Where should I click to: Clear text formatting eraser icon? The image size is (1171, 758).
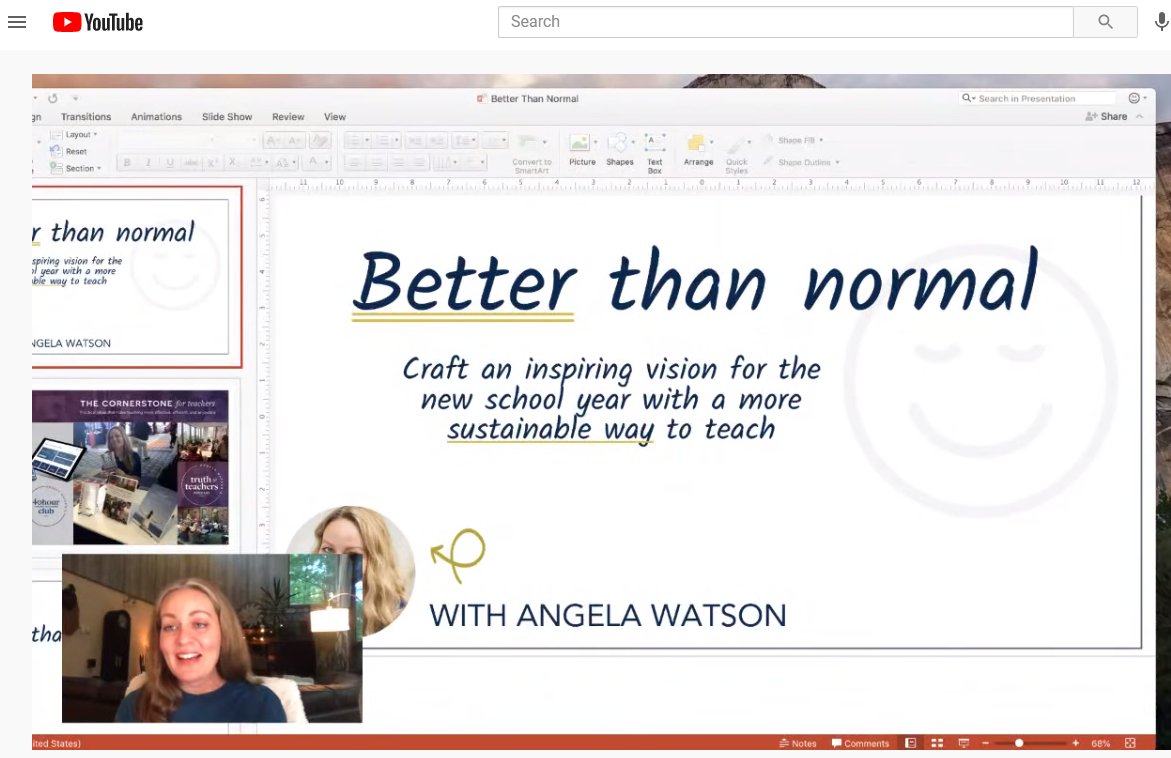(320, 140)
